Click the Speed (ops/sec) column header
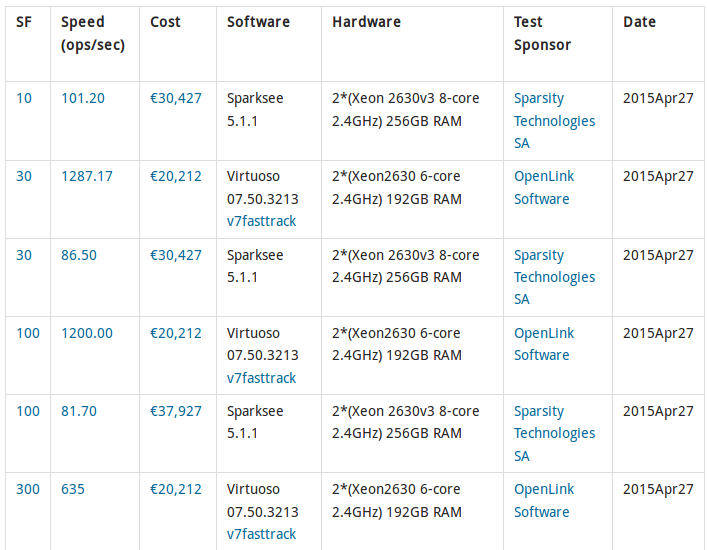Screen dimensions: 707x550 93,33
